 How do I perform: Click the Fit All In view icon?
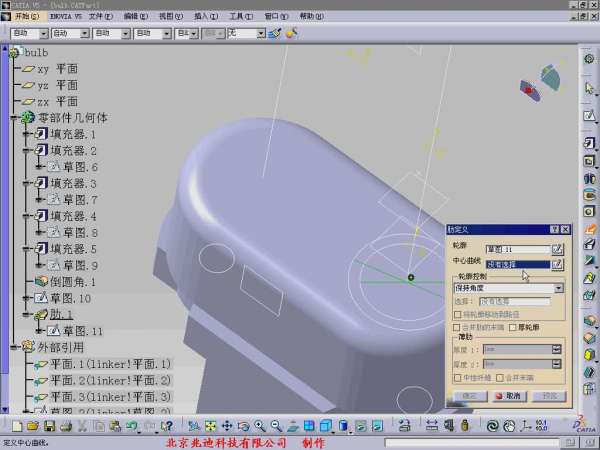tap(210, 426)
